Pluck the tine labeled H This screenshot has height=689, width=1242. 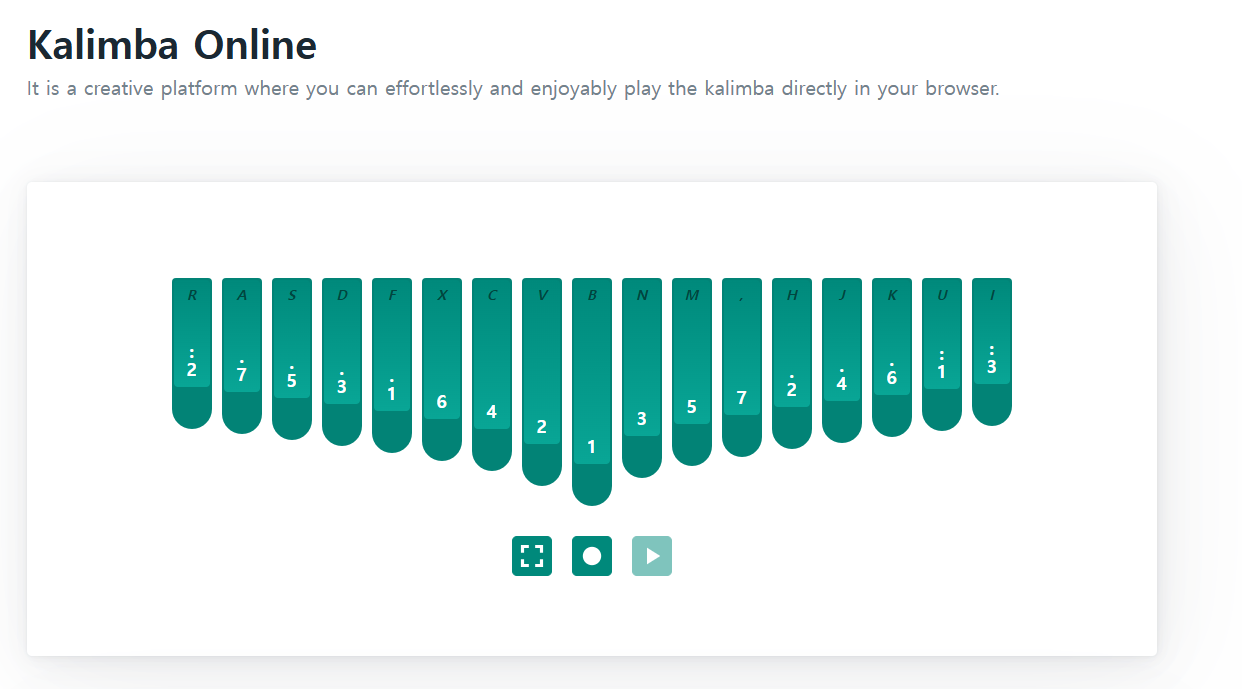pyautogui.click(x=792, y=363)
